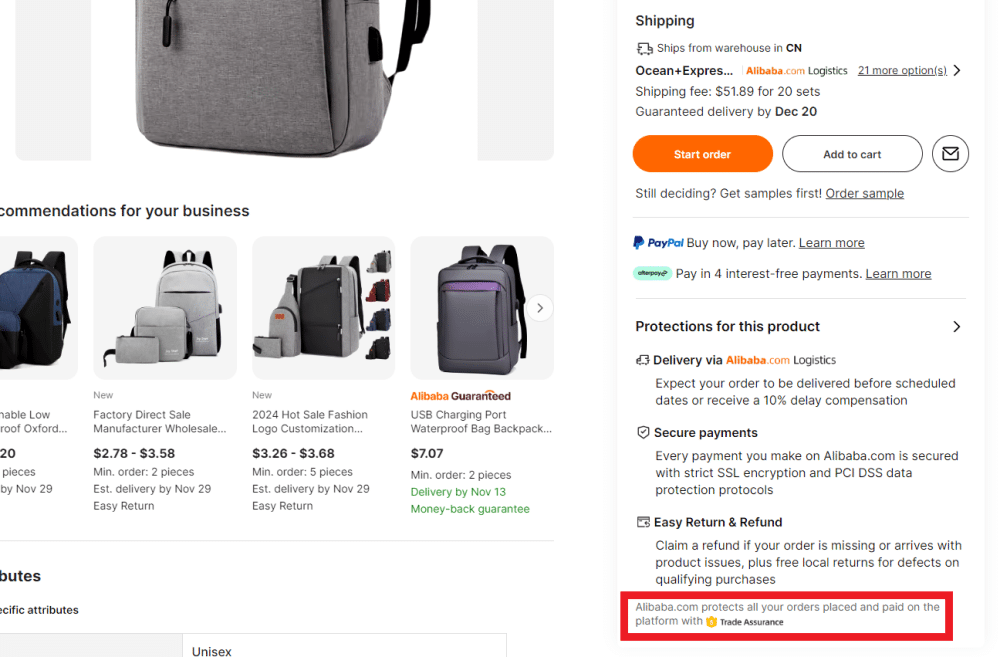
Task: Click the Afterpay logo badge
Action: pyautogui.click(x=651, y=272)
